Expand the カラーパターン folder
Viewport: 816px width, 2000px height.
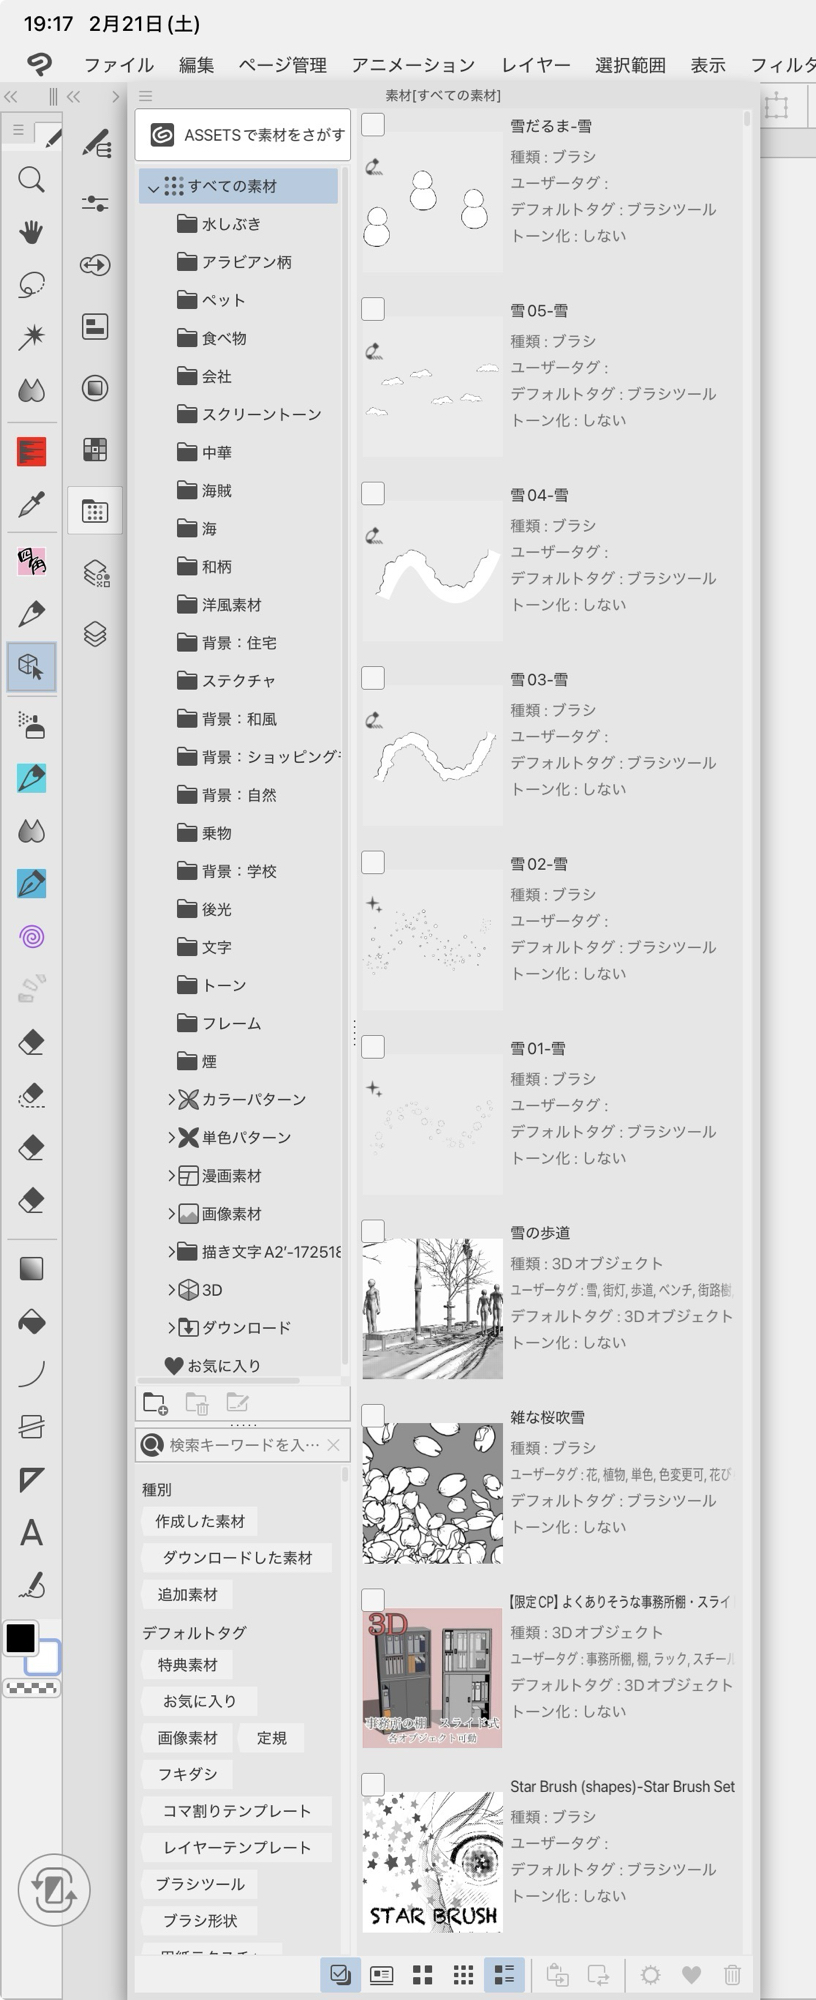pyautogui.click(x=171, y=1100)
